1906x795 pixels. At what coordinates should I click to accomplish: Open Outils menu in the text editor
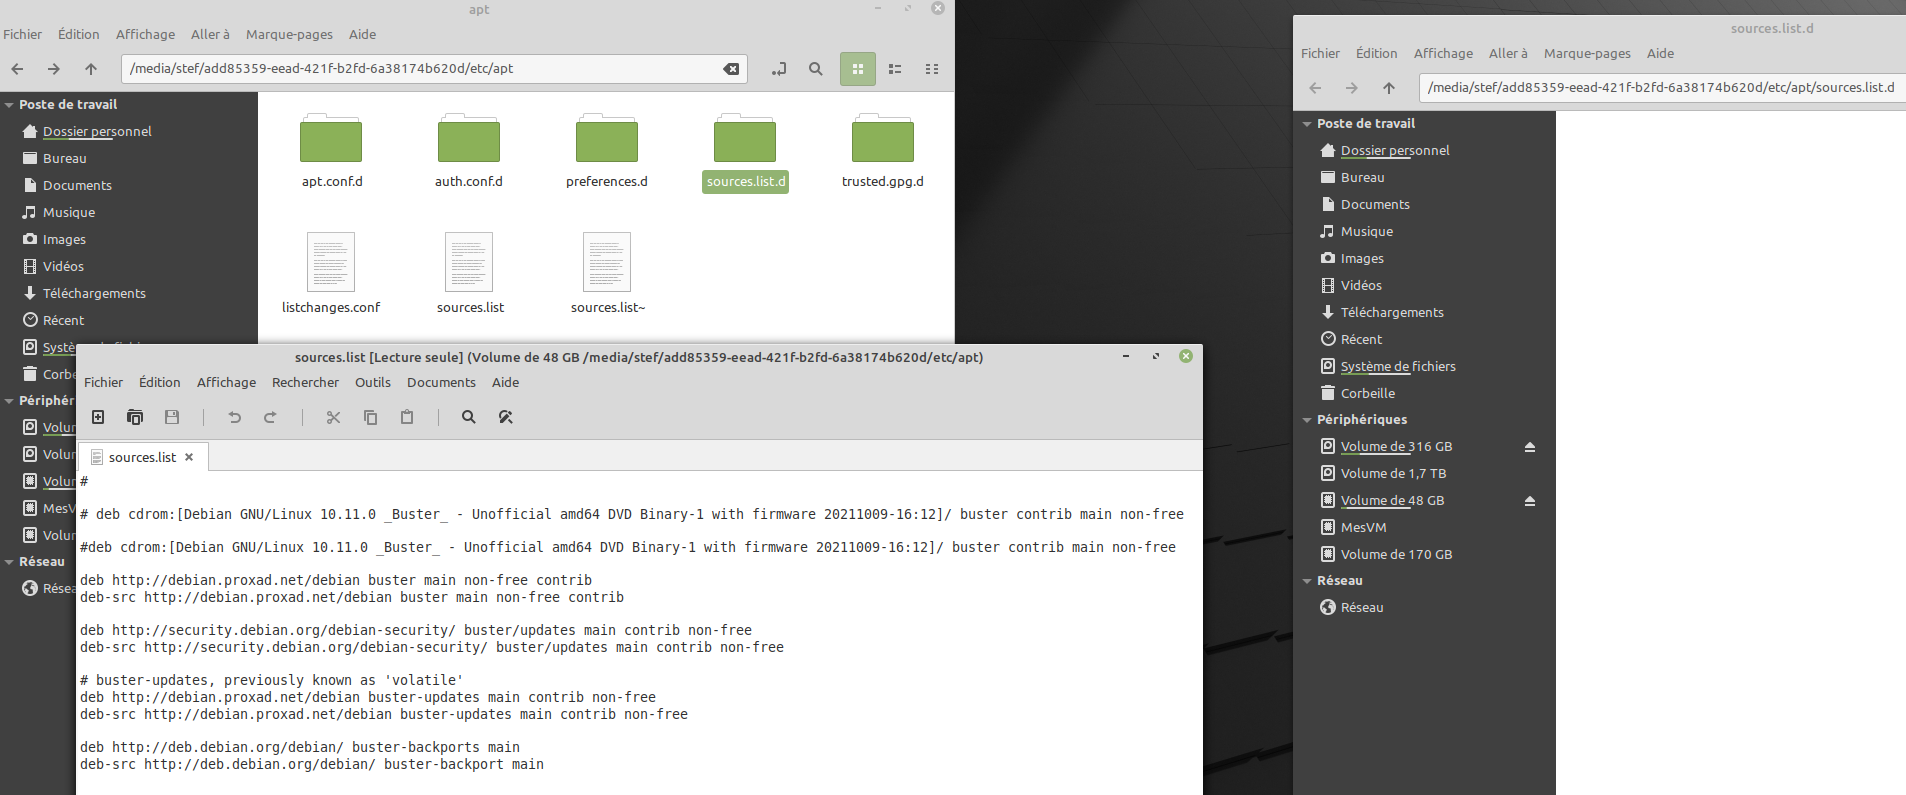(x=373, y=382)
